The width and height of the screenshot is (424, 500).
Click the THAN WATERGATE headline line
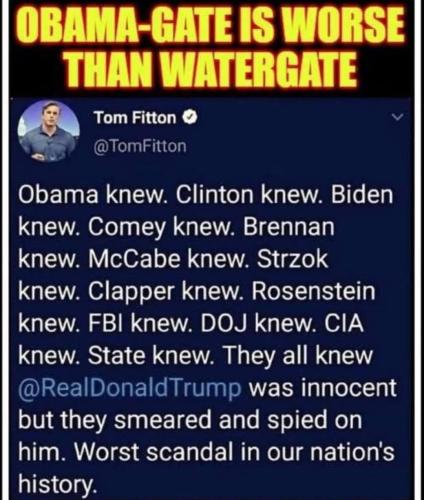(212, 69)
